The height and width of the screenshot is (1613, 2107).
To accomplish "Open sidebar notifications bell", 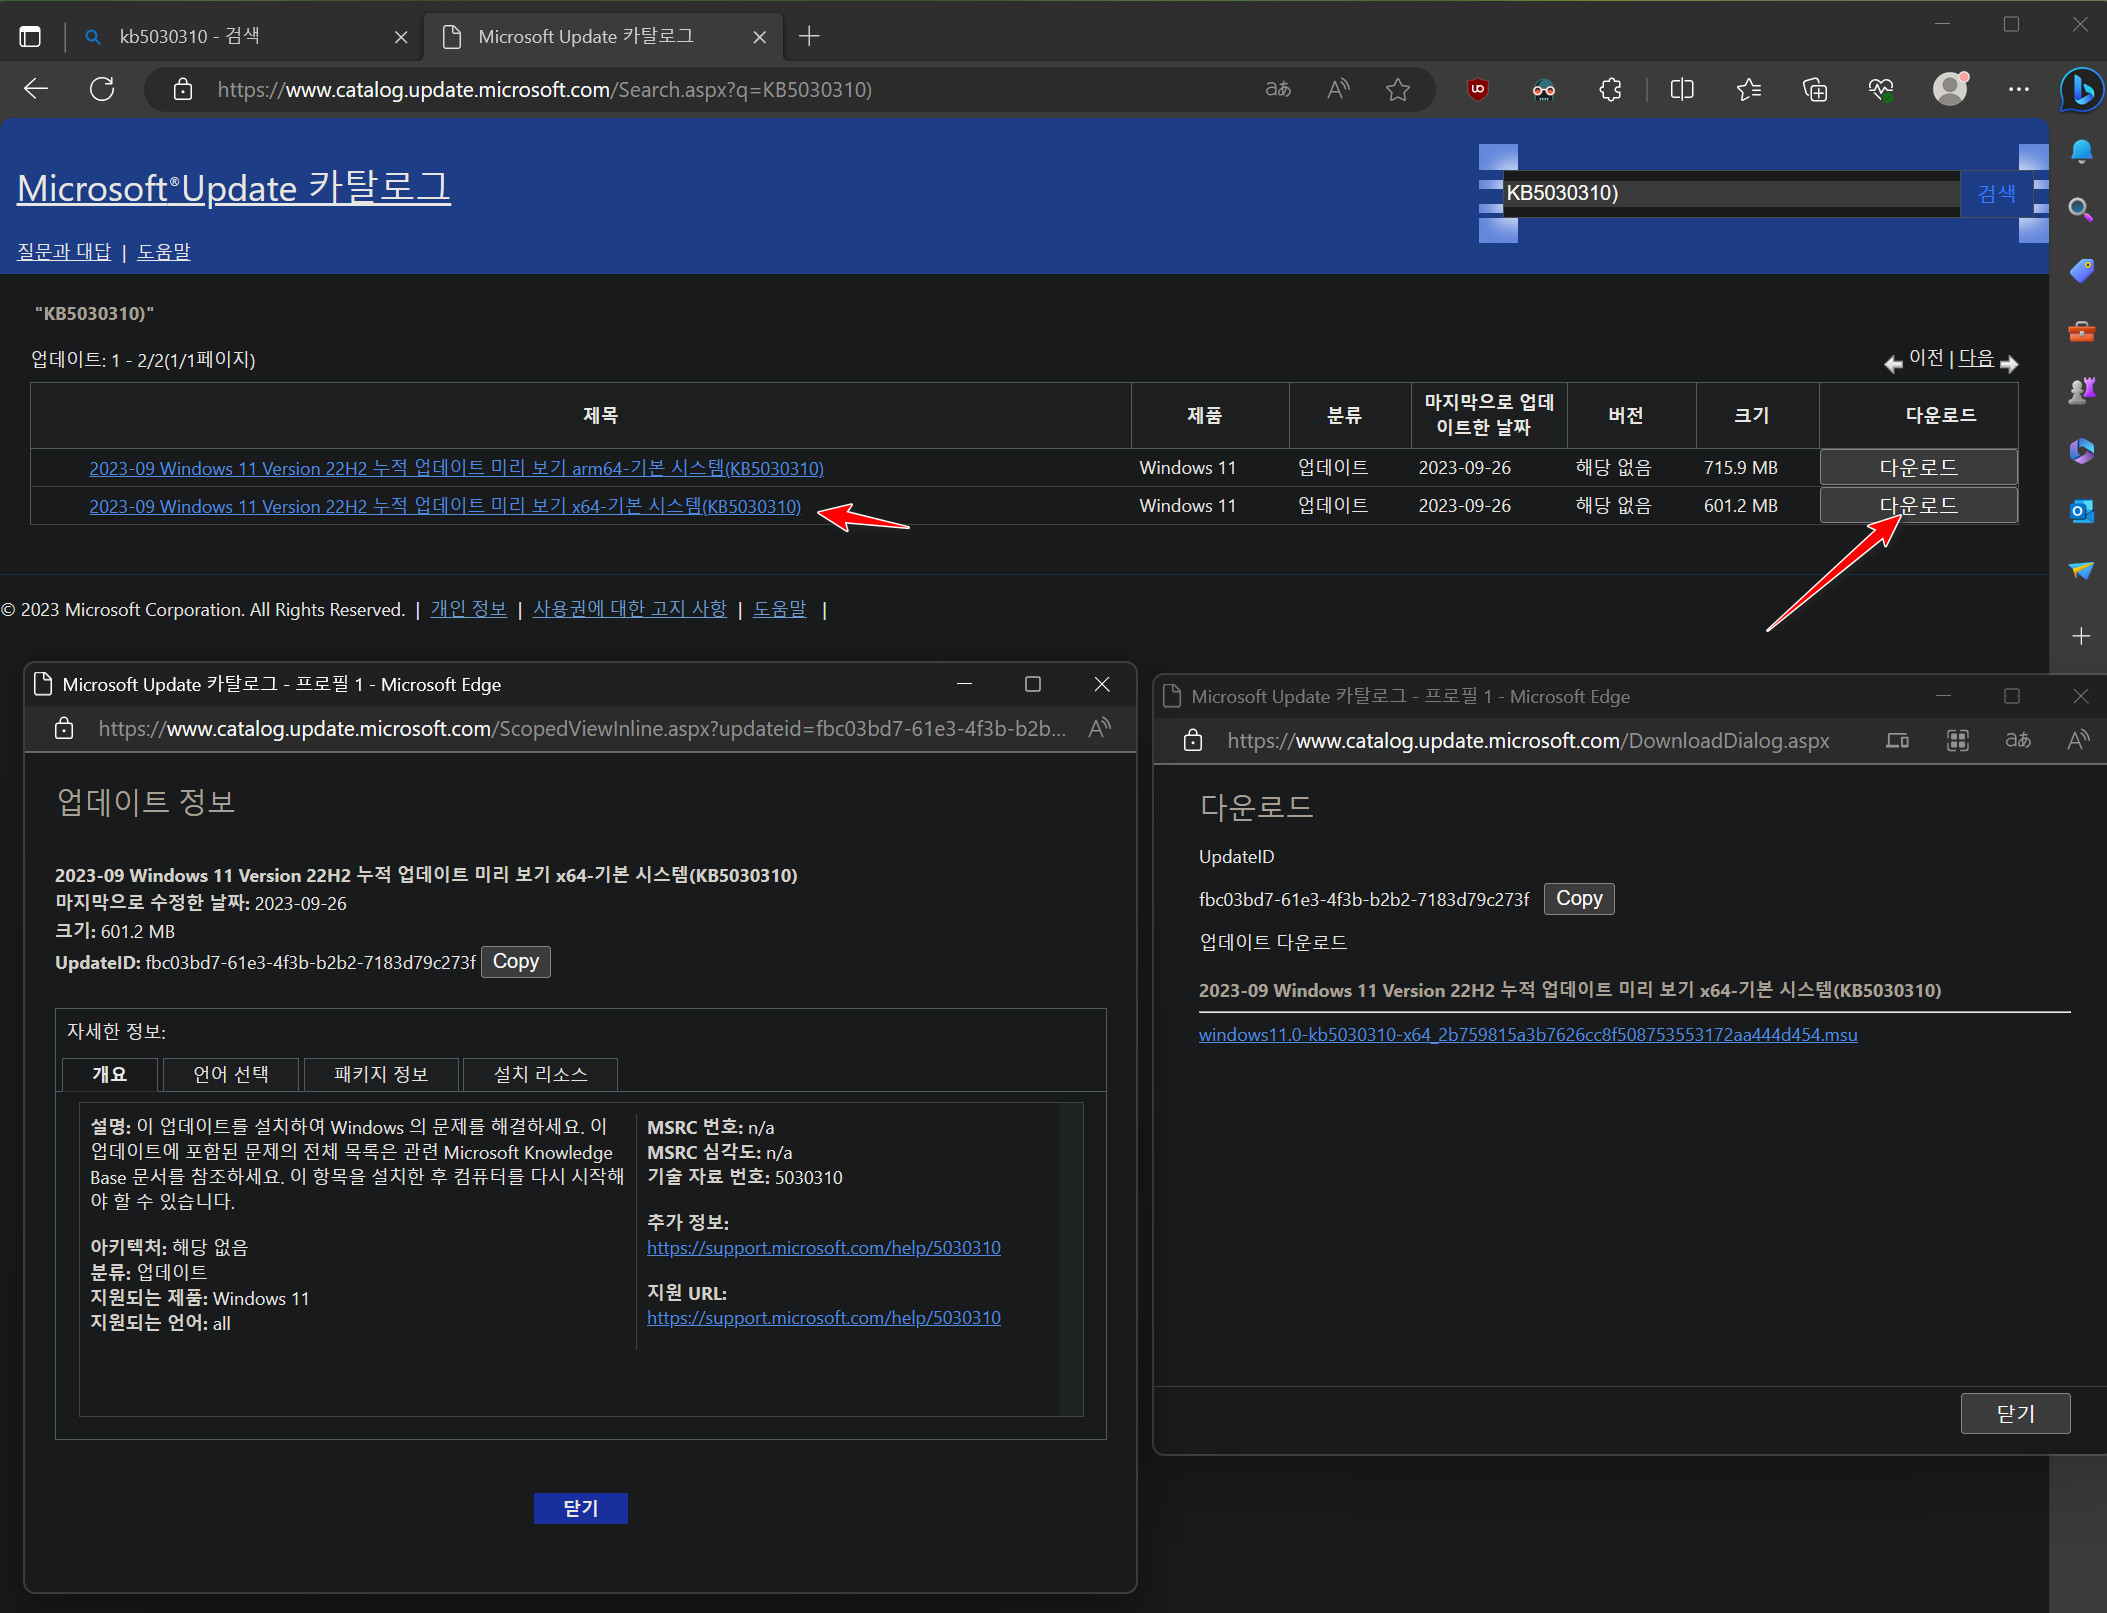I will (x=2081, y=151).
